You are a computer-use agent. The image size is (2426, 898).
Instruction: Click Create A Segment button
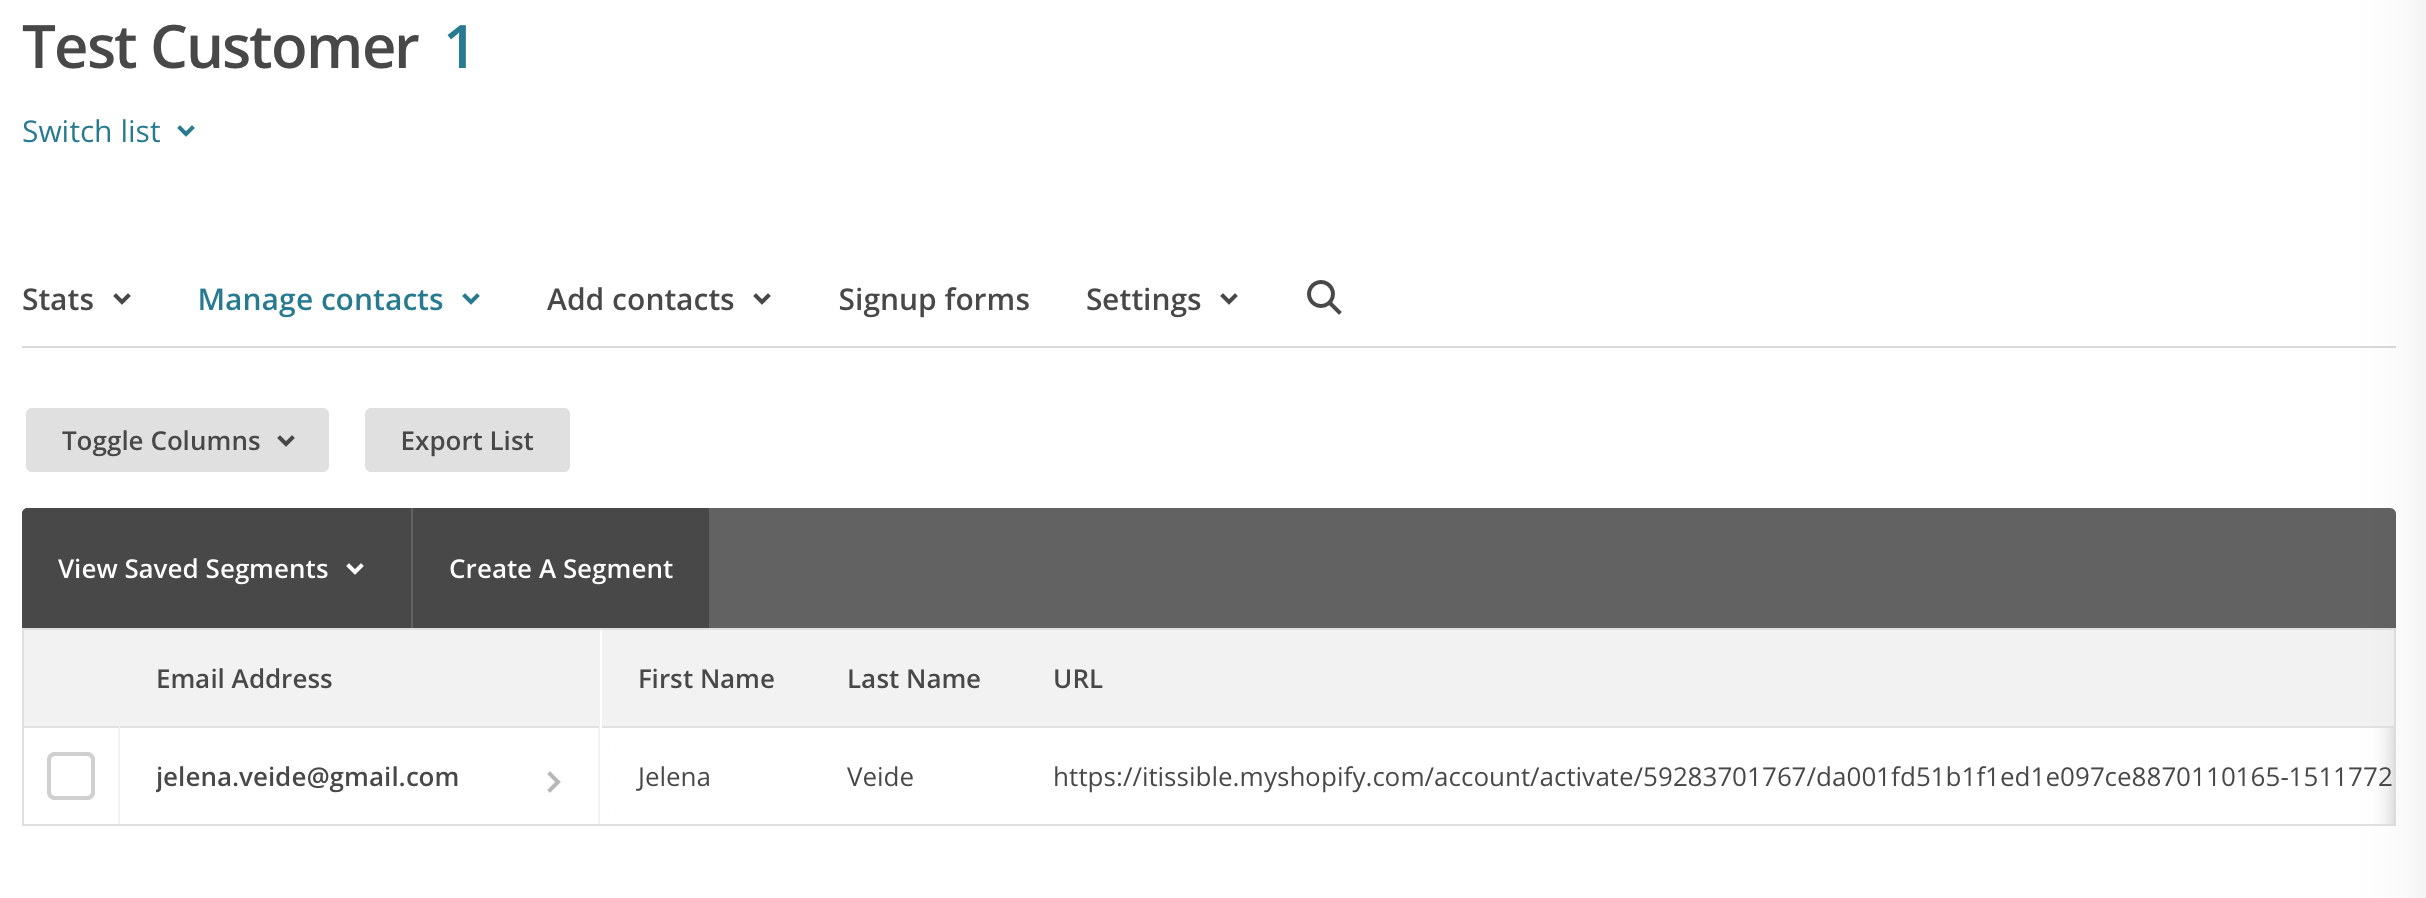(560, 569)
